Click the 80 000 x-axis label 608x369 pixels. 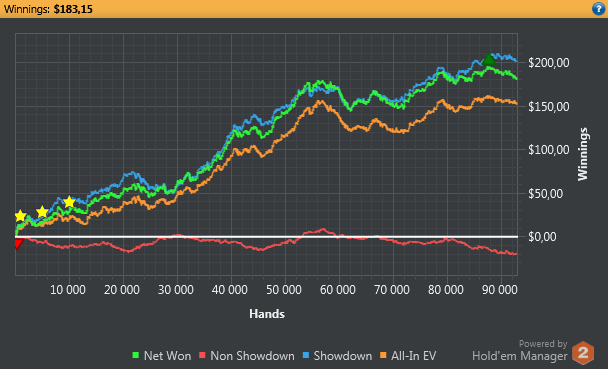(x=445, y=290)
